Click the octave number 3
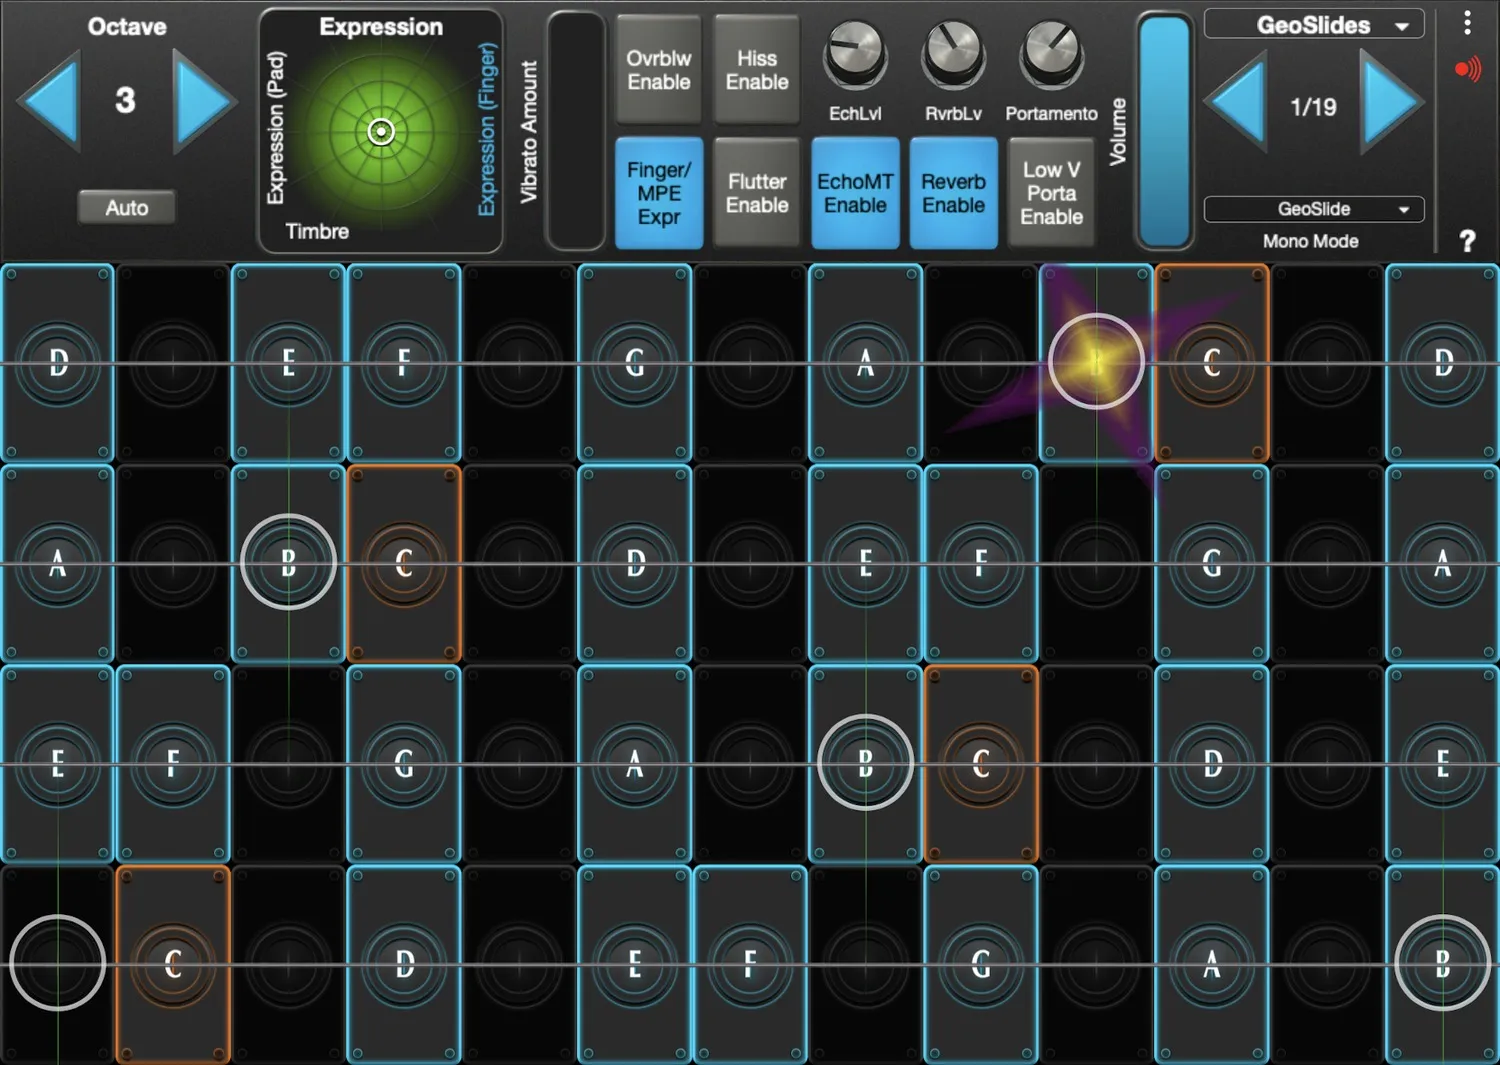The width and height of the screenshot is (1500, 1065). pos(125,100)
